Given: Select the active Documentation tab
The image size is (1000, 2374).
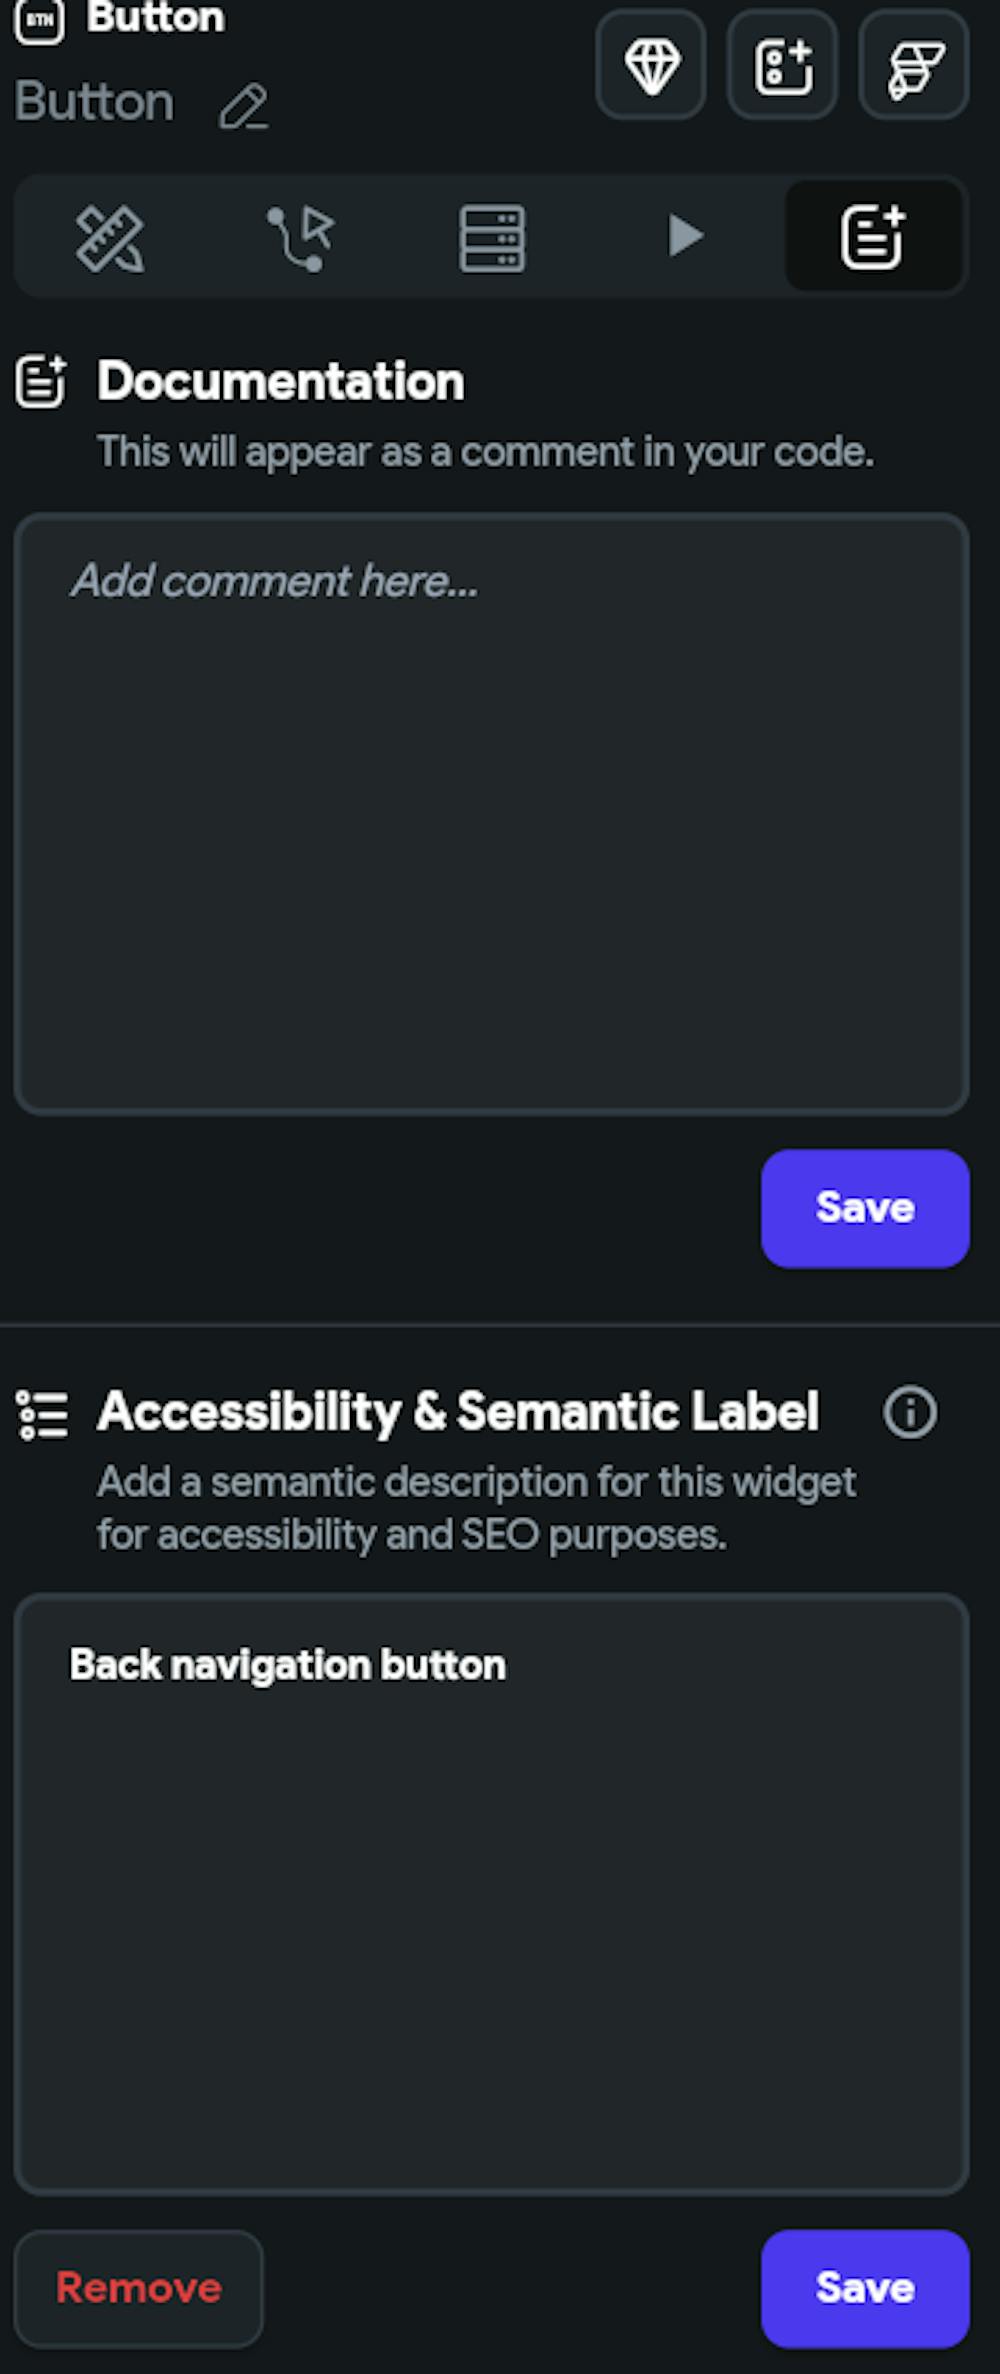Looking at the screenshot, I should click(874, 237).
